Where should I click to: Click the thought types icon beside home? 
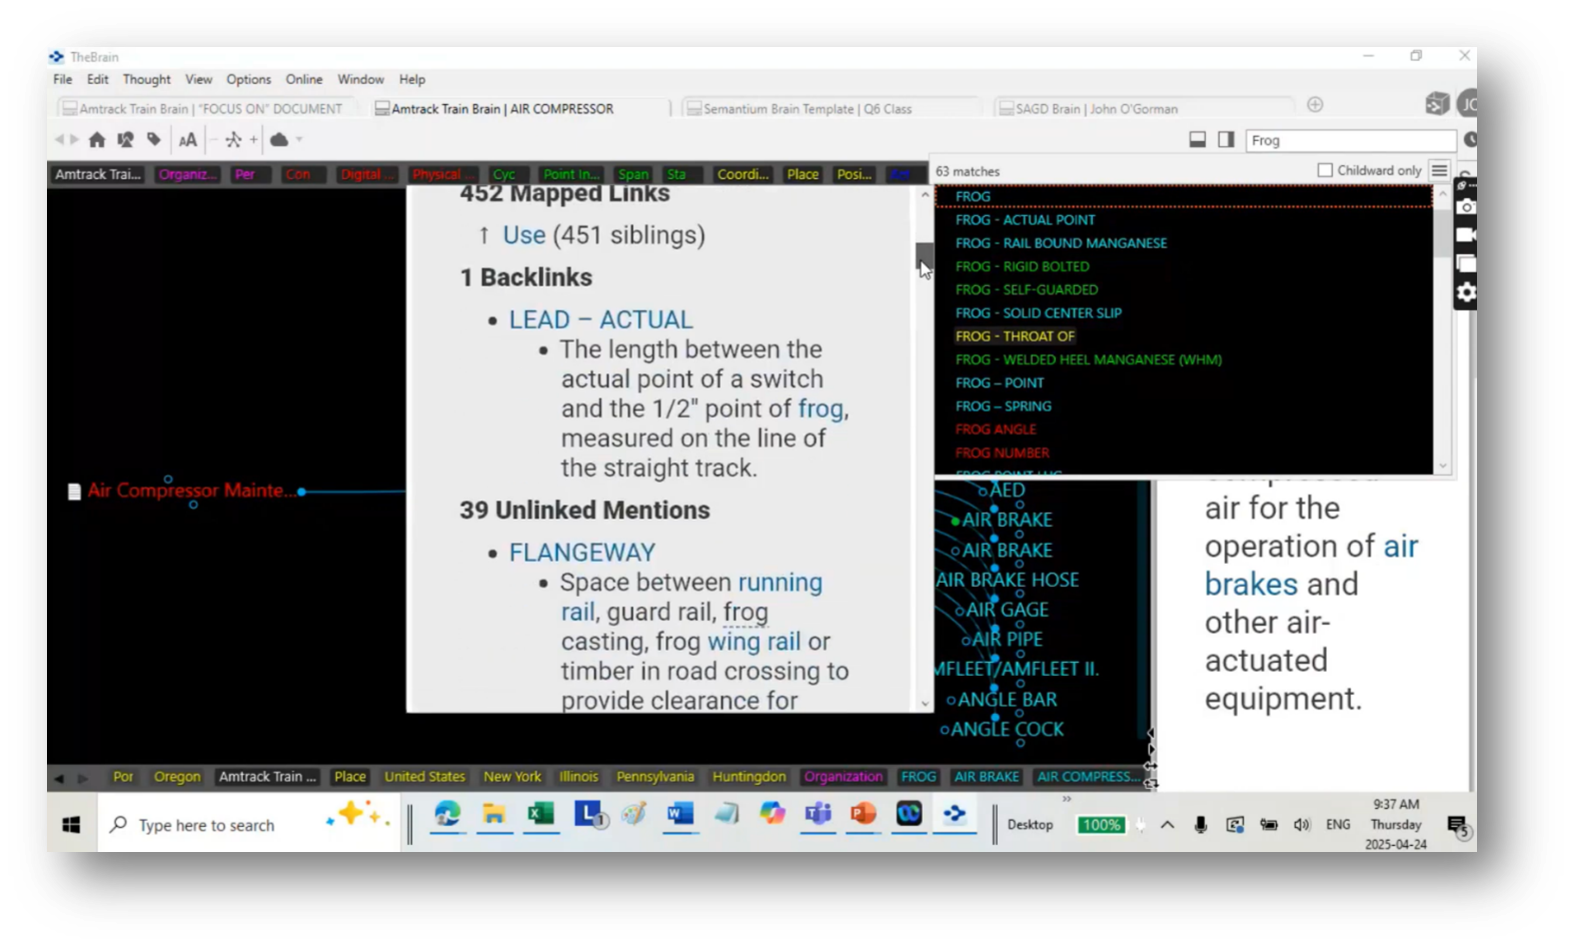click(125, 140)
